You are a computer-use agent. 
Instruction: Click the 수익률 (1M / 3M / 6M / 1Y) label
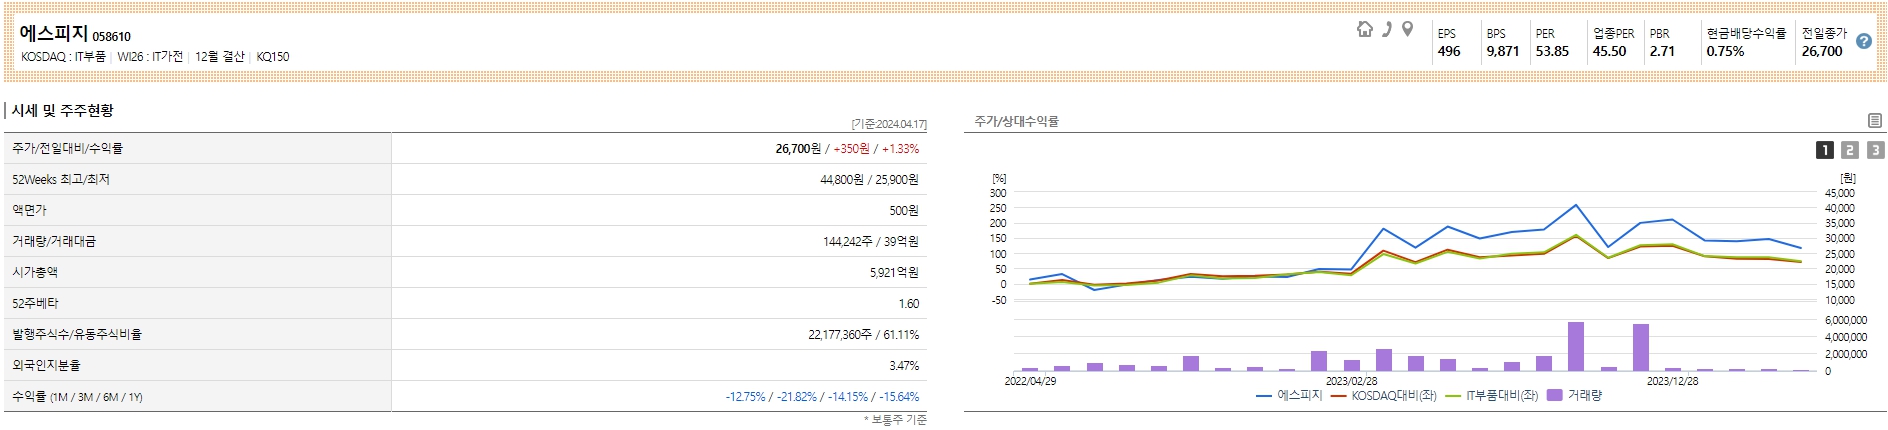78,397
